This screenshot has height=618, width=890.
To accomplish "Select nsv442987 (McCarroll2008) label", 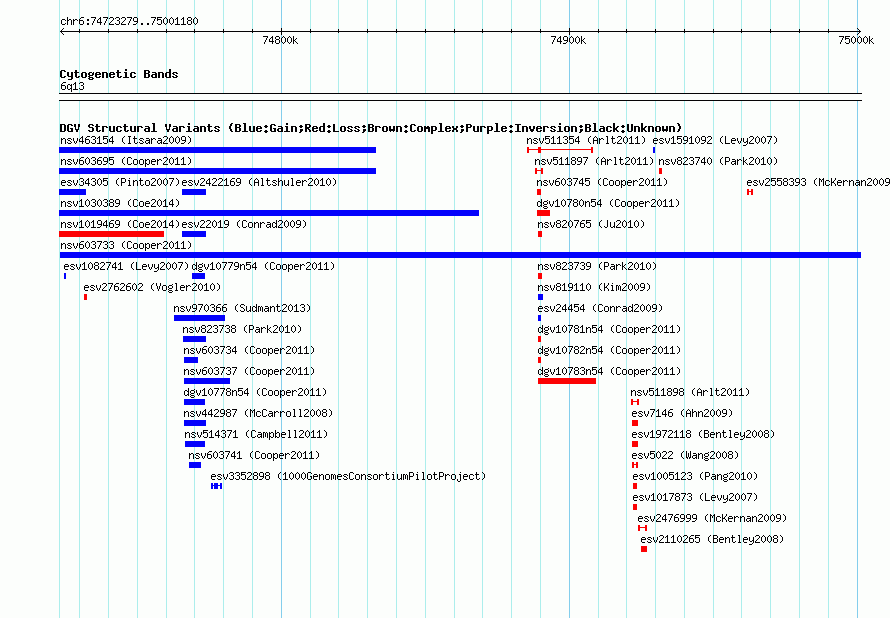I will coord(258,413).
